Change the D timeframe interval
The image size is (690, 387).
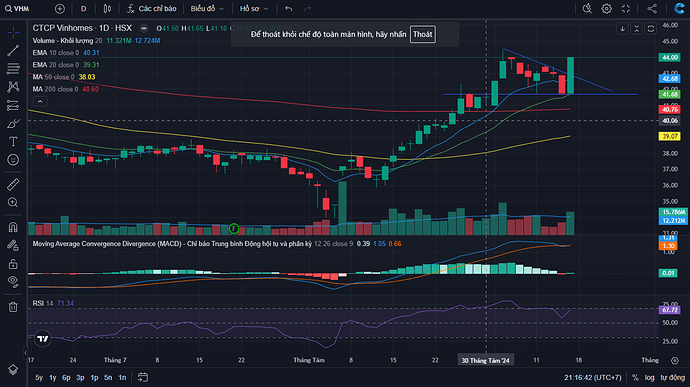click(83, 9)
